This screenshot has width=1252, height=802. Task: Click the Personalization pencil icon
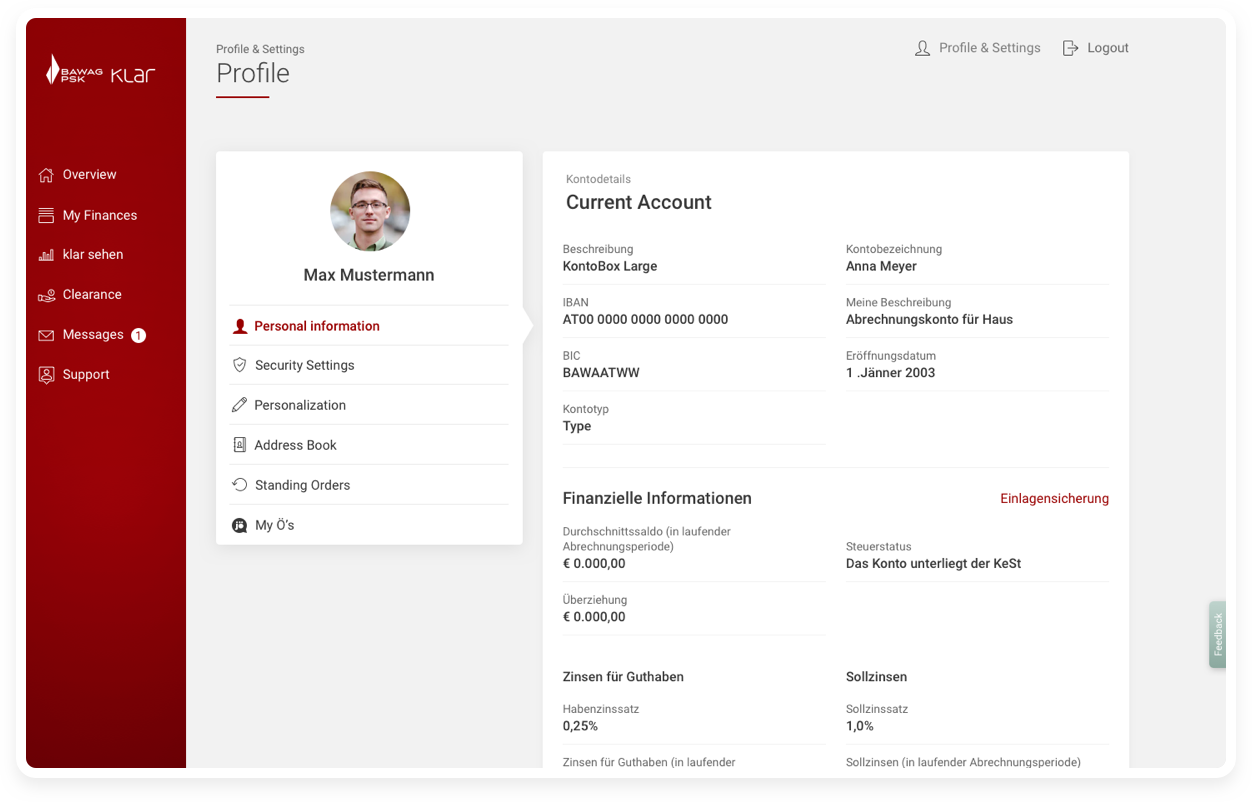pyautogui.click(x=239, y=405)
